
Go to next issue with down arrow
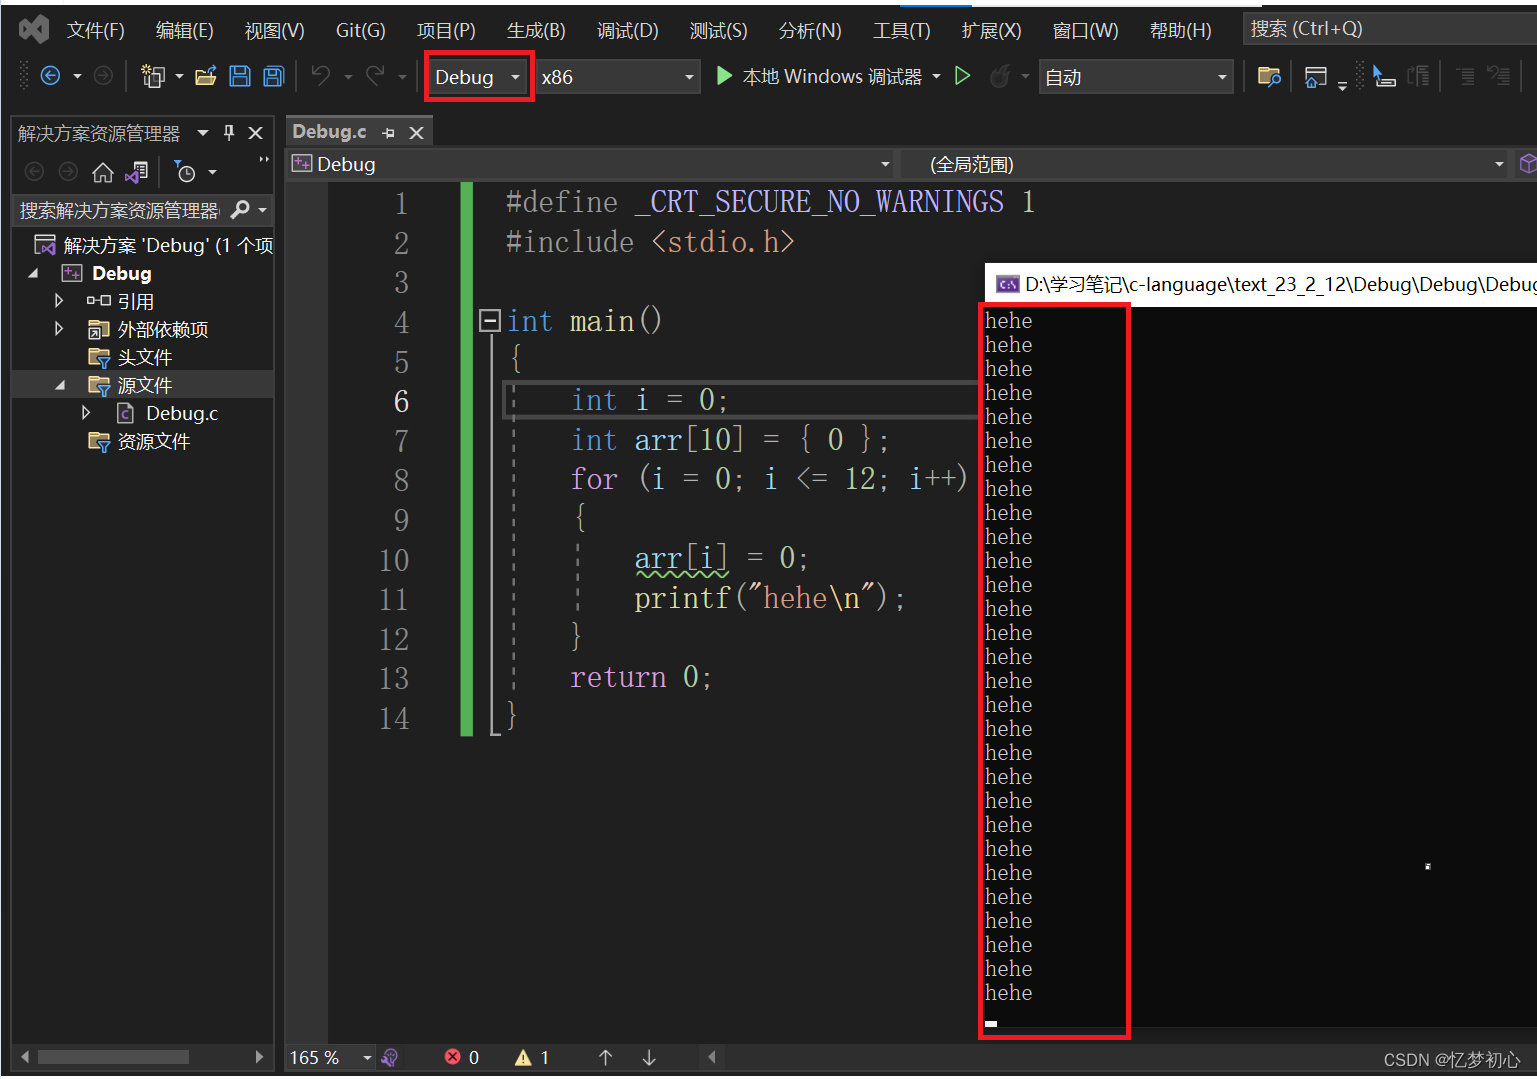pyautogui.click(x=649, y=1057)
